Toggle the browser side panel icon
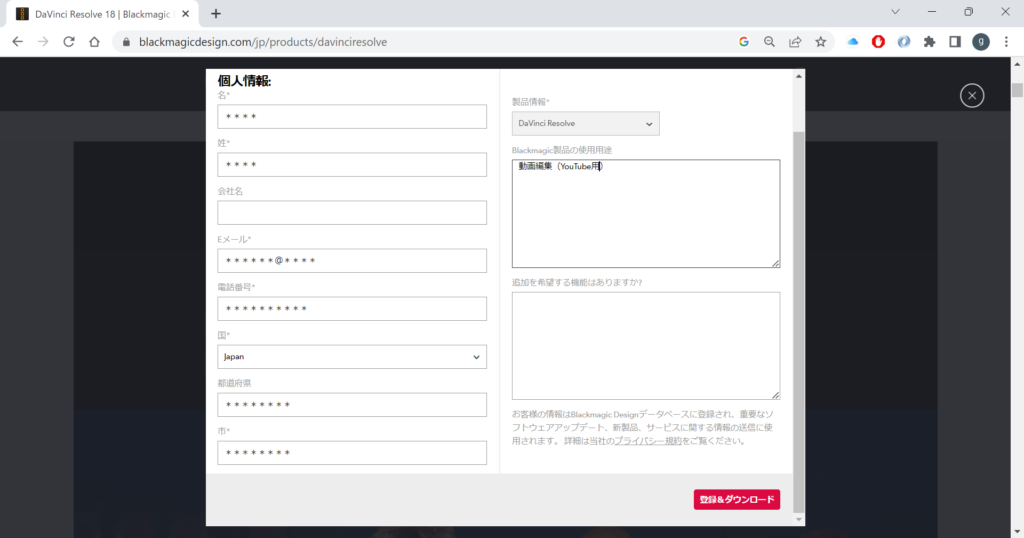Screen dimensions: 1024x538 (x=955, y=42)
